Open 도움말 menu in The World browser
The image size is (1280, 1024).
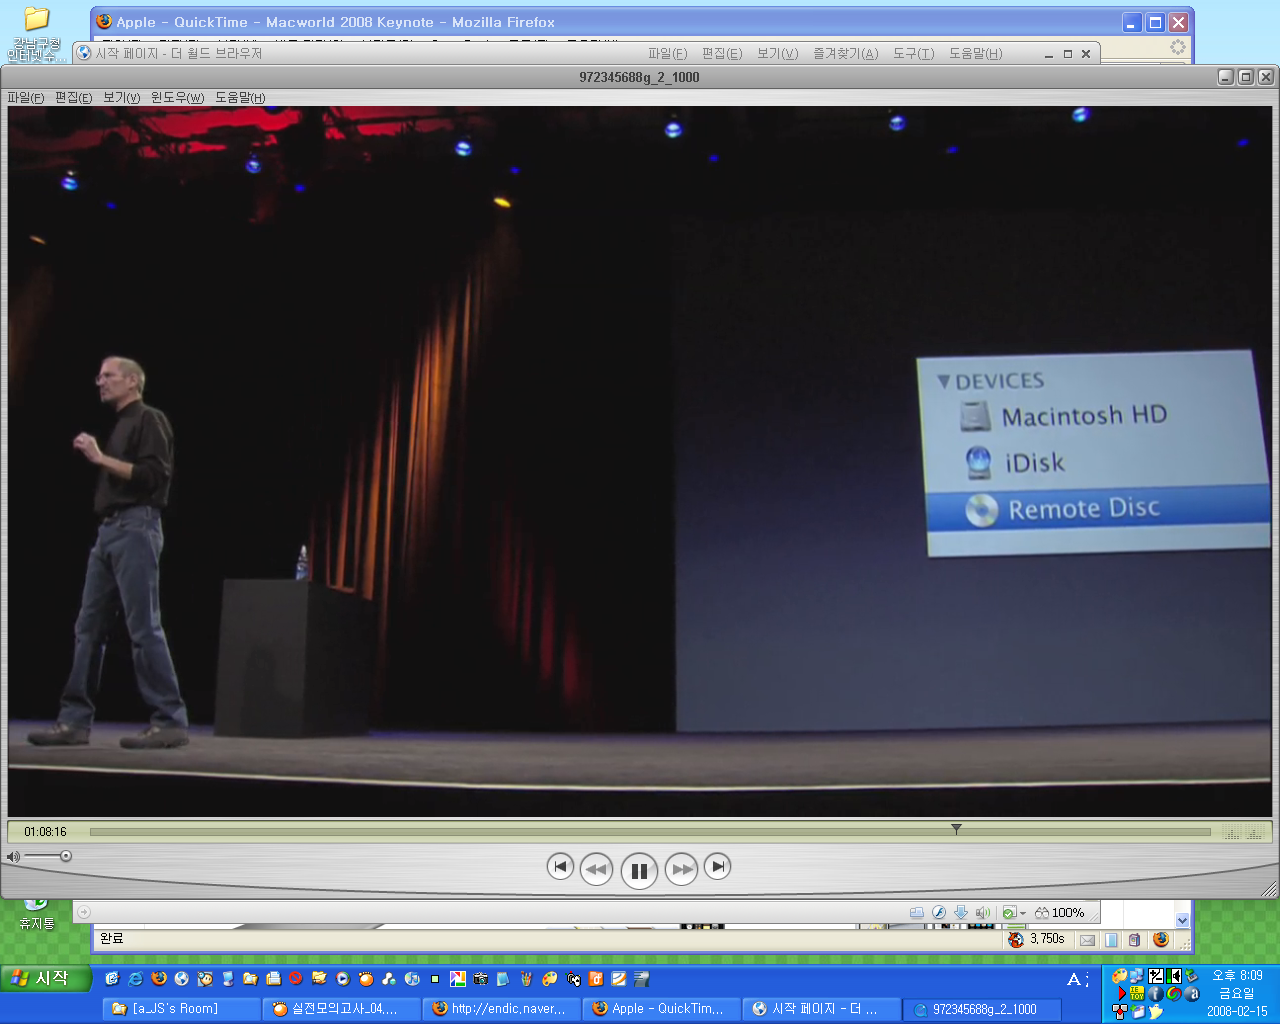pos(975,54)
